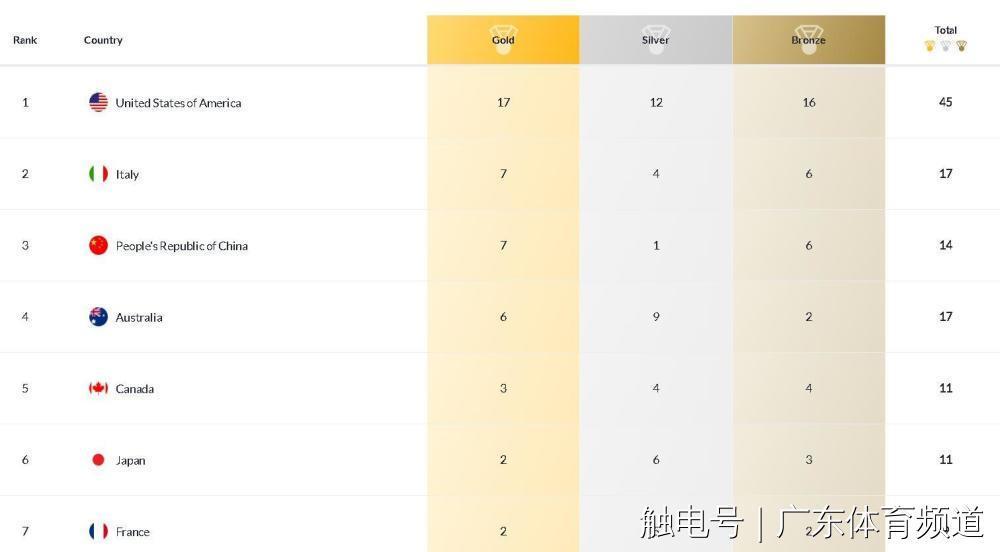Click Japan's silver medal count cell
Viewport: 1000px width, 552px height.
click(x=656, y=460)
